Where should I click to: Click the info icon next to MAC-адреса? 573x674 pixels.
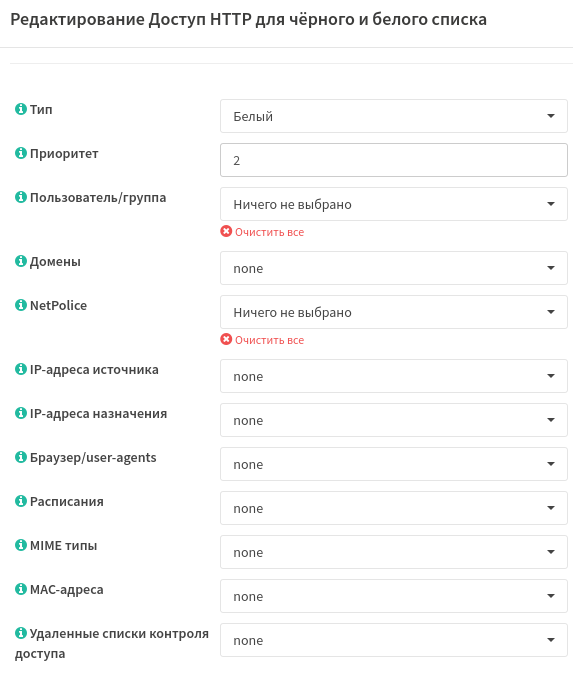point(21,589)
